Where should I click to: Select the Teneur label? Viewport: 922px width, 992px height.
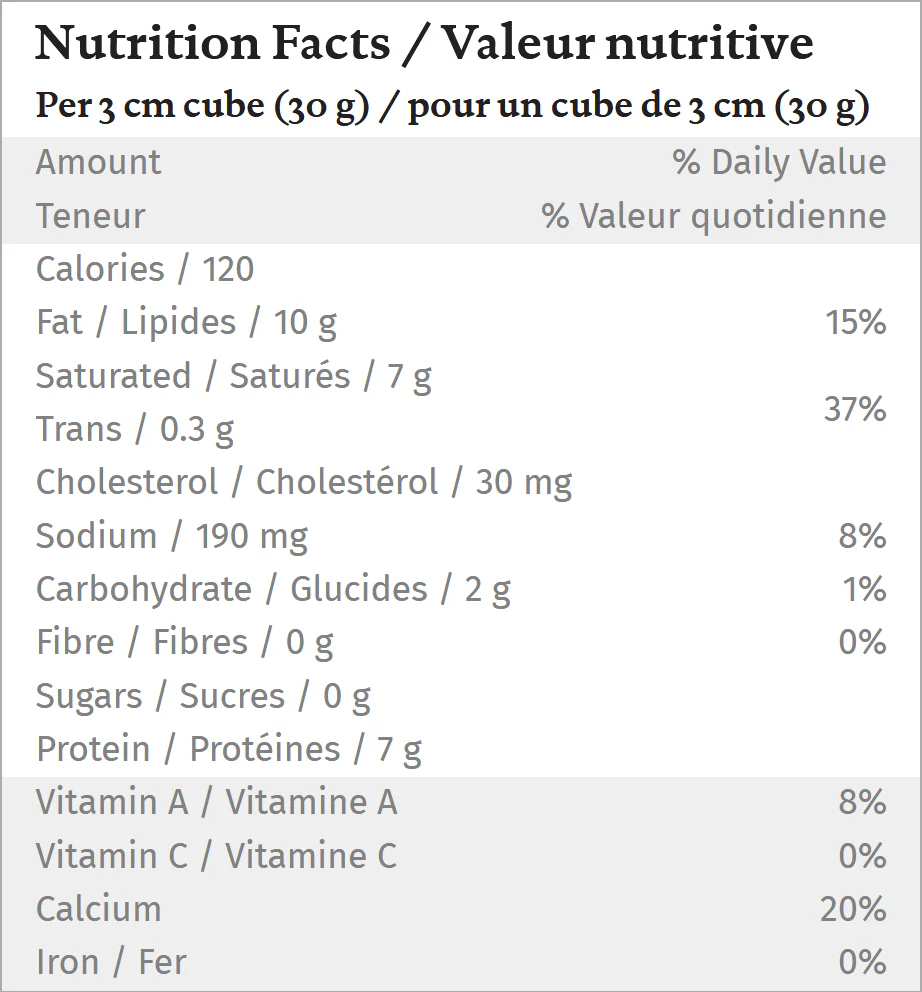(x=90, y=216)
